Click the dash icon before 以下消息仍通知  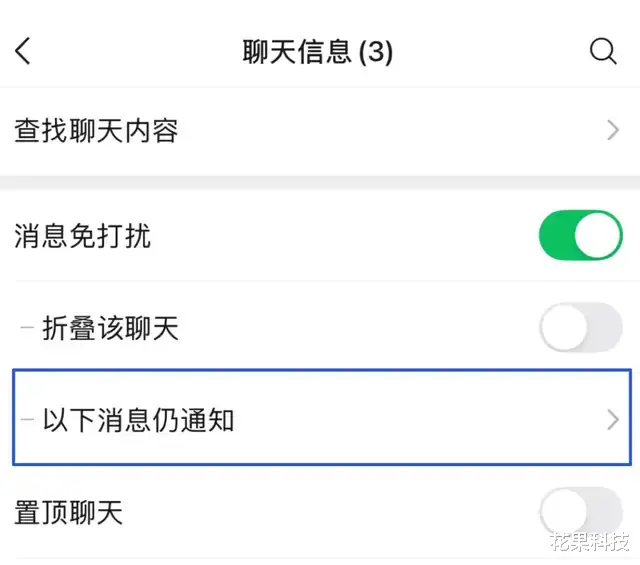(27, 420)
